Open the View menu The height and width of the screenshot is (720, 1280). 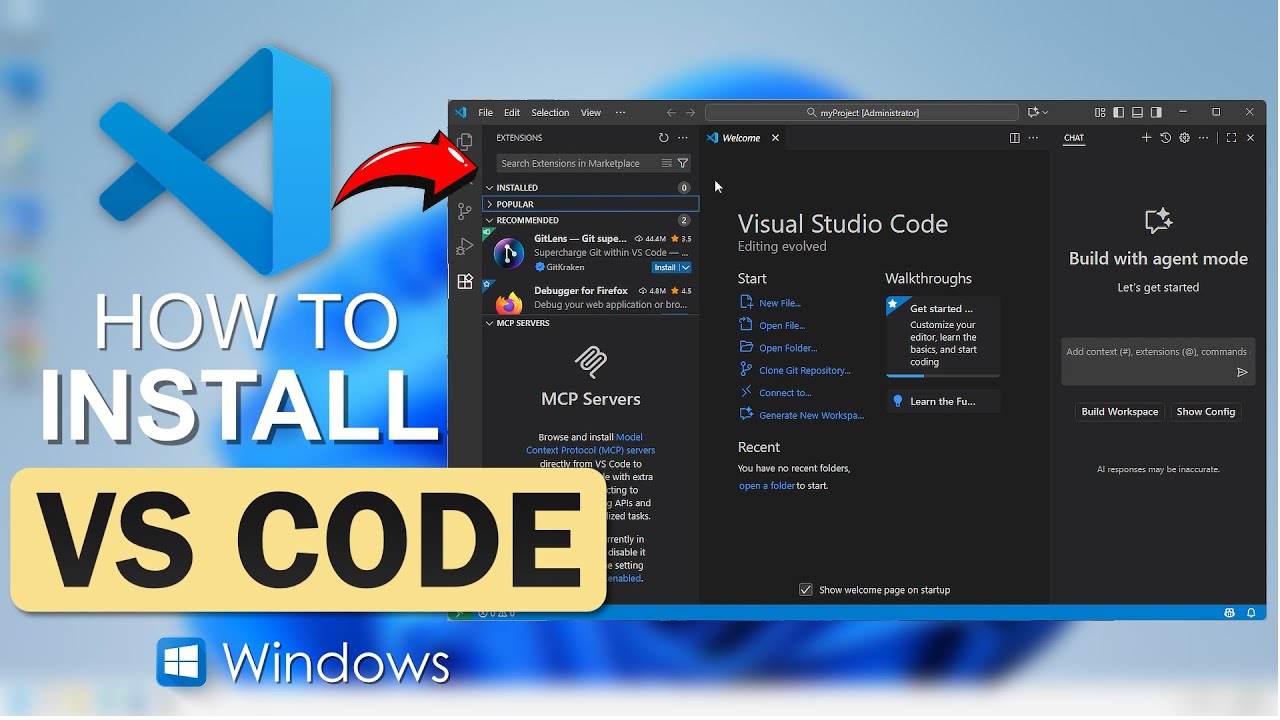[x=591, y=113]
